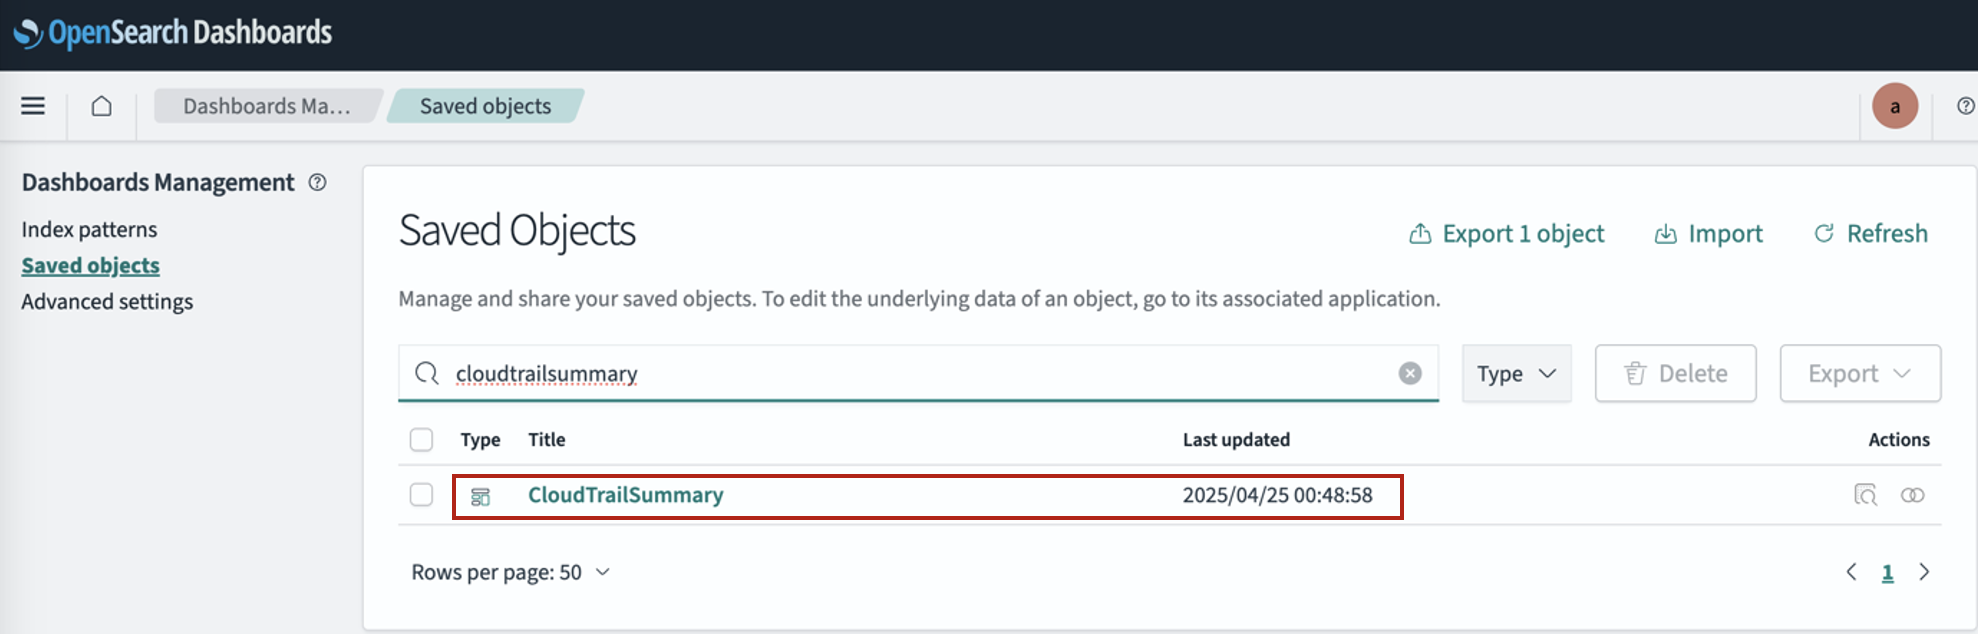Click the Import button
Viewport: 1978px width, 634px height.
click(1708, 233)
